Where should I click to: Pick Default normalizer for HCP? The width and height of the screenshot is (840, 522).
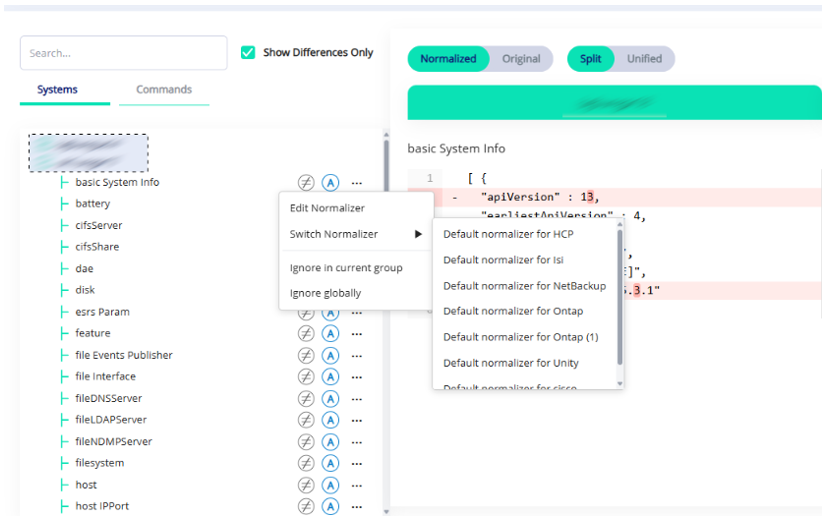point(508,234)
